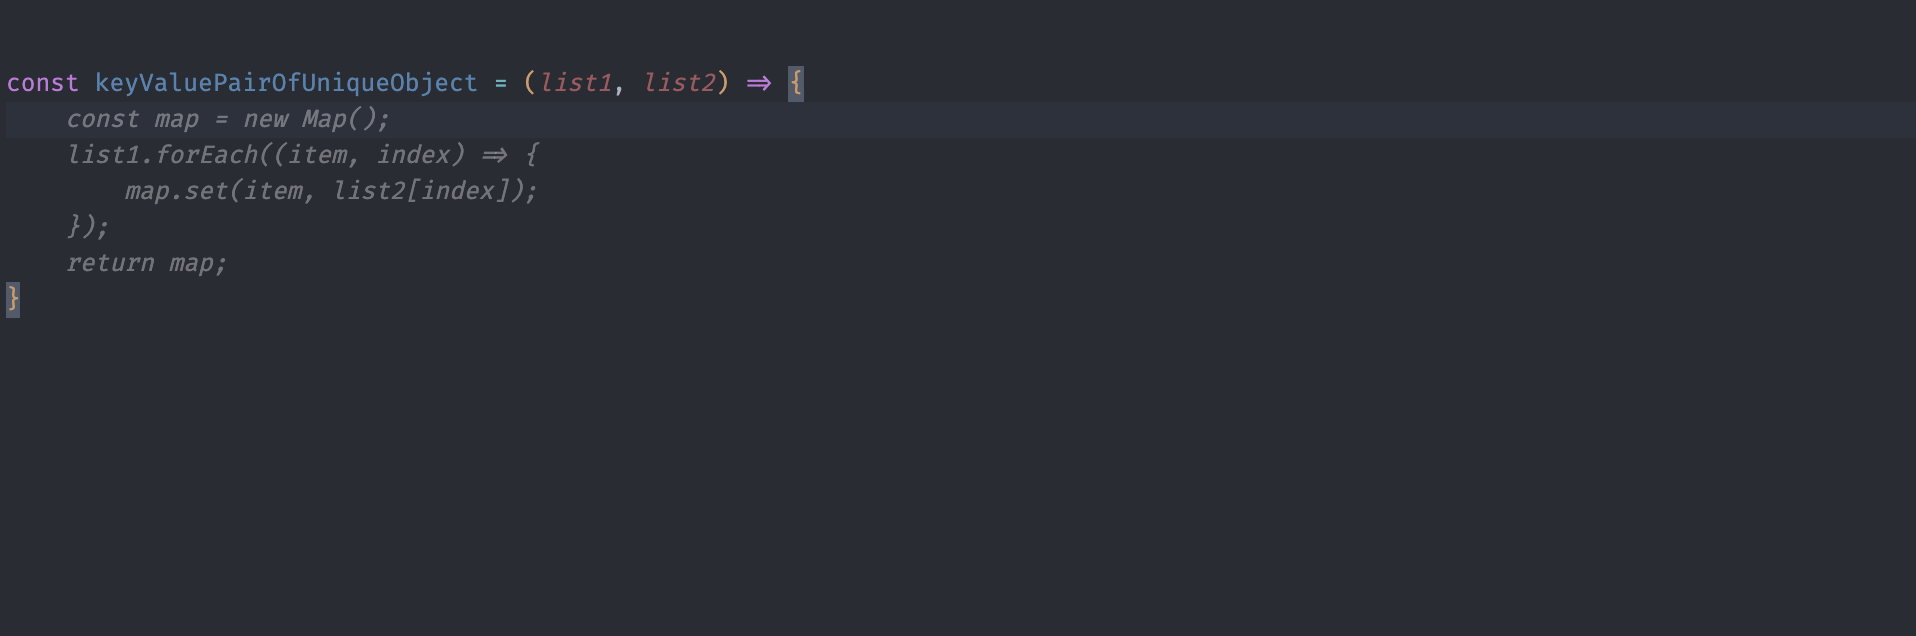The height and width of the screenshot is (636, 1916).
Task: Click 'list1.forEach' in the suggestion
Action: tap(163, 155)
